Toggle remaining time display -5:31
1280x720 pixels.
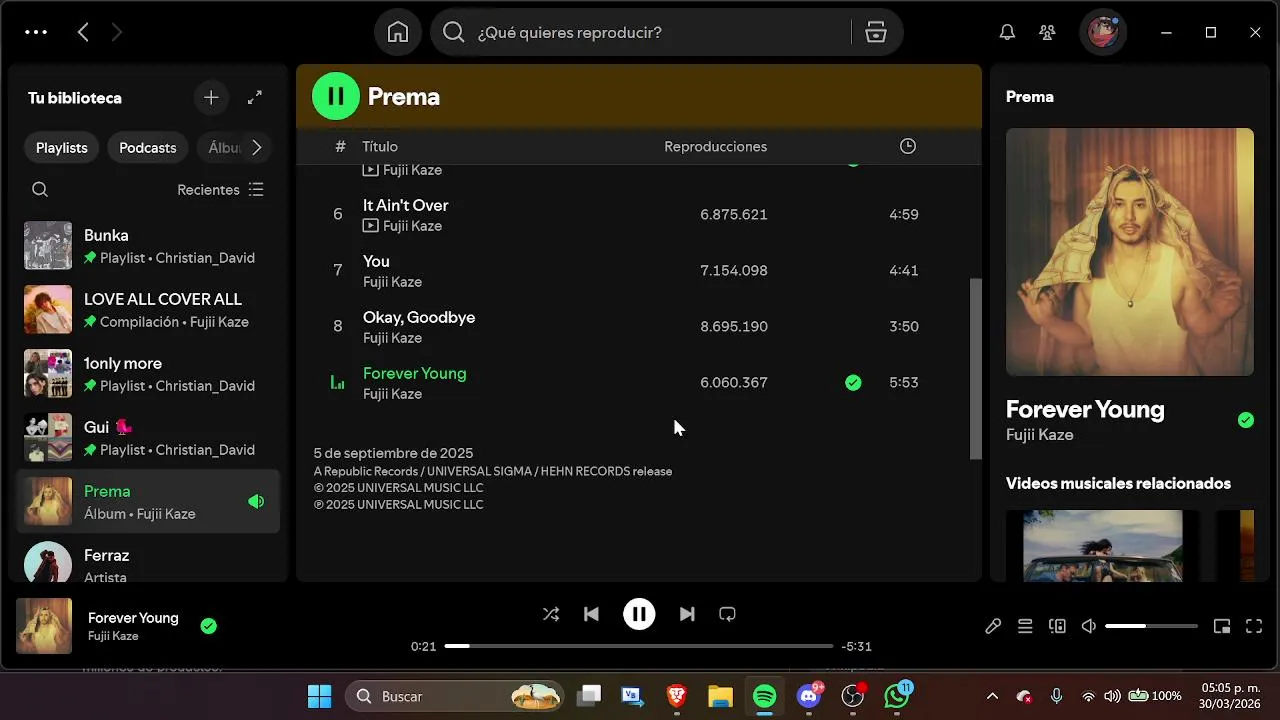click(x=857, y=646)
